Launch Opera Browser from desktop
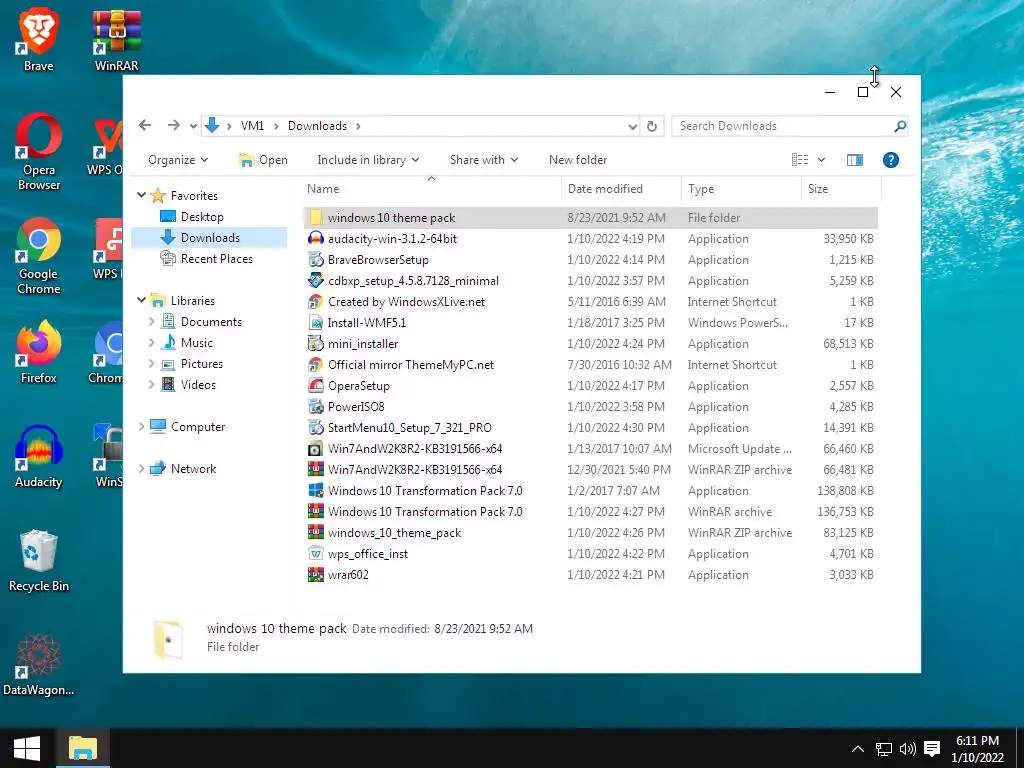 pos(39,152)
